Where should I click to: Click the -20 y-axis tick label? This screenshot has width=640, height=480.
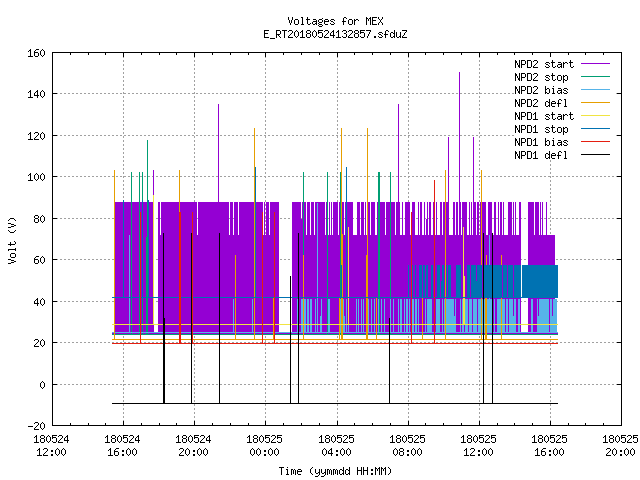click(36, 426)
